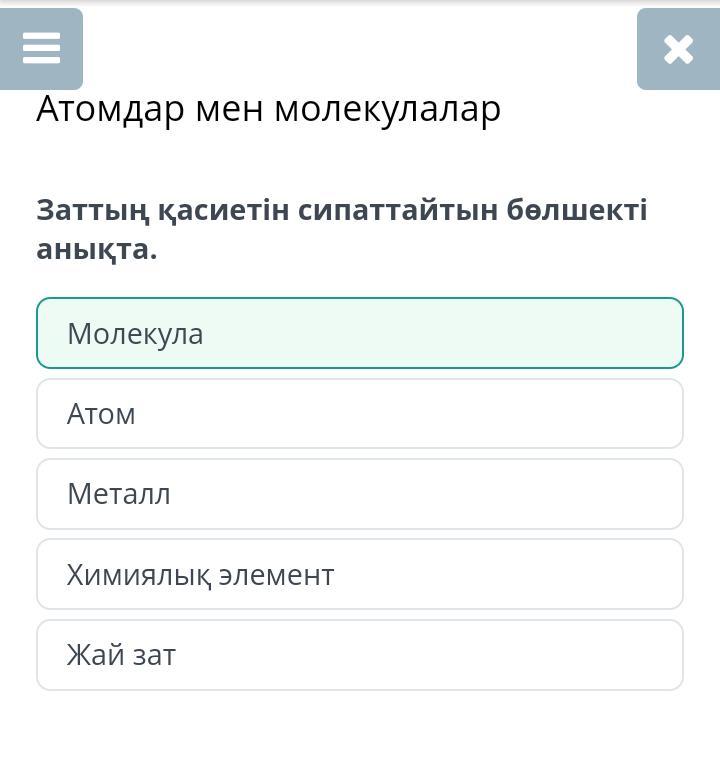Click the Атомдар мен молекулалар heading
The height and width of the screenshot is (768, 720).
pyautogui.click(x=268, y=109)
